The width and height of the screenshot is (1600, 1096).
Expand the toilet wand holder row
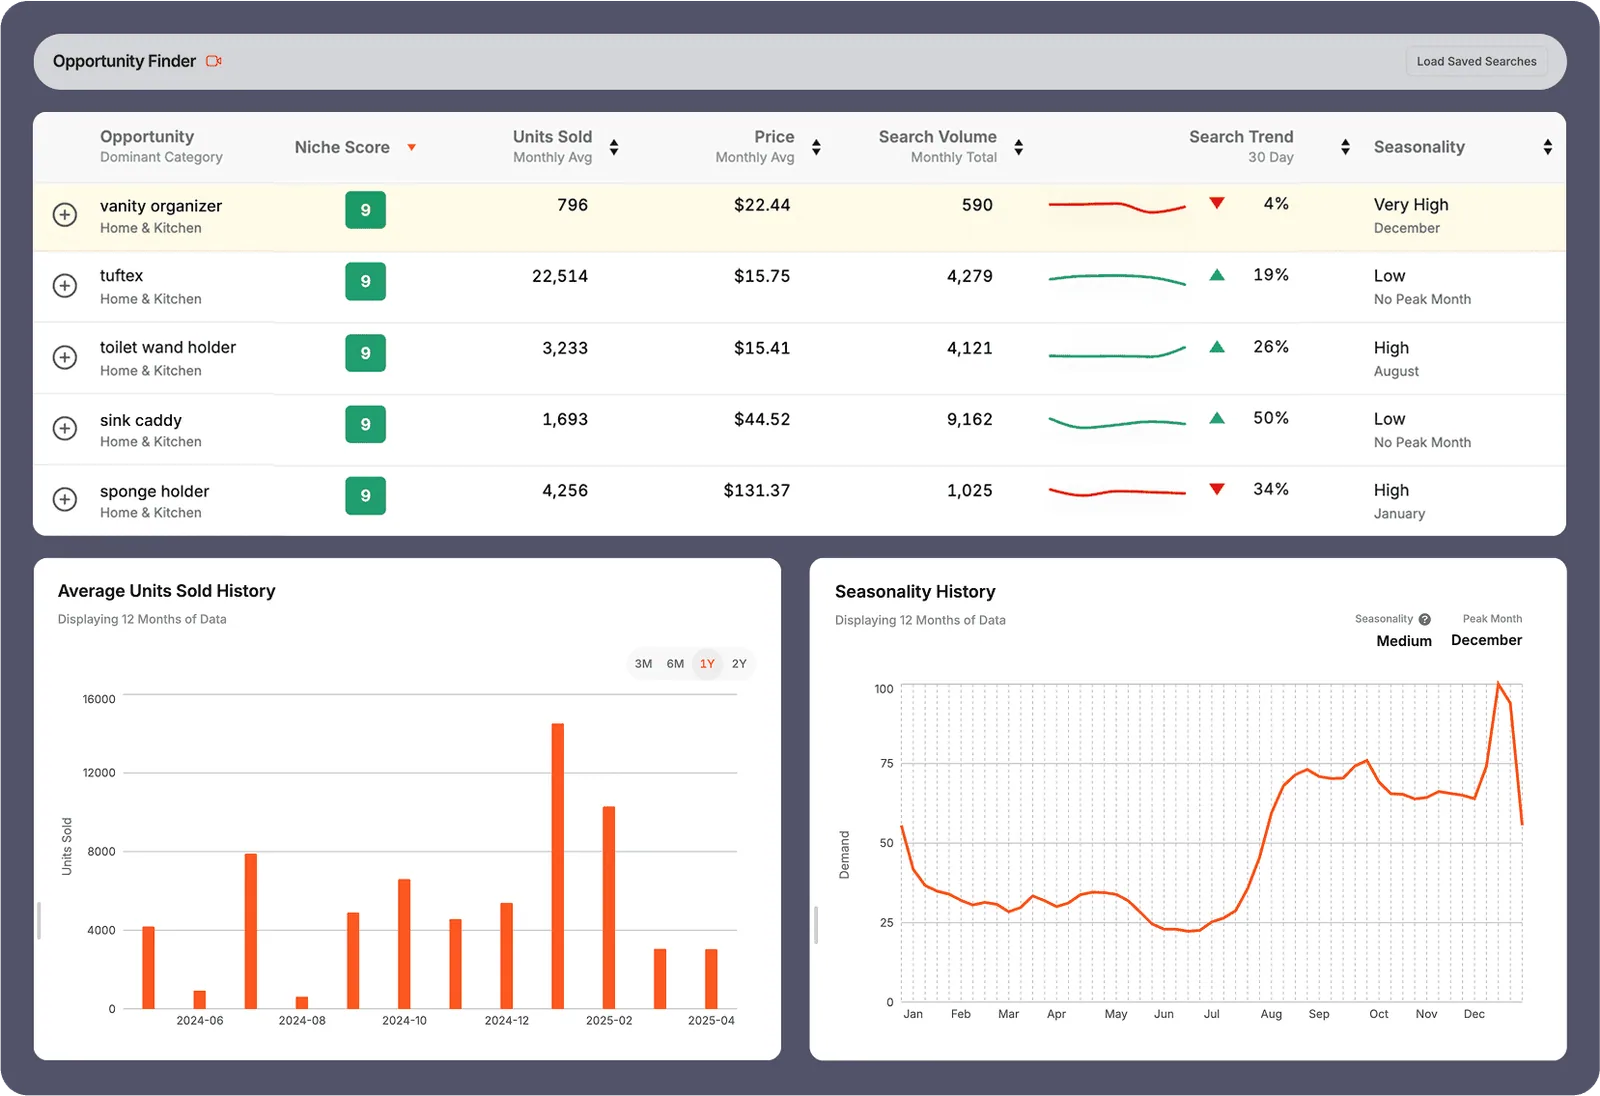[x=65, y=357]
